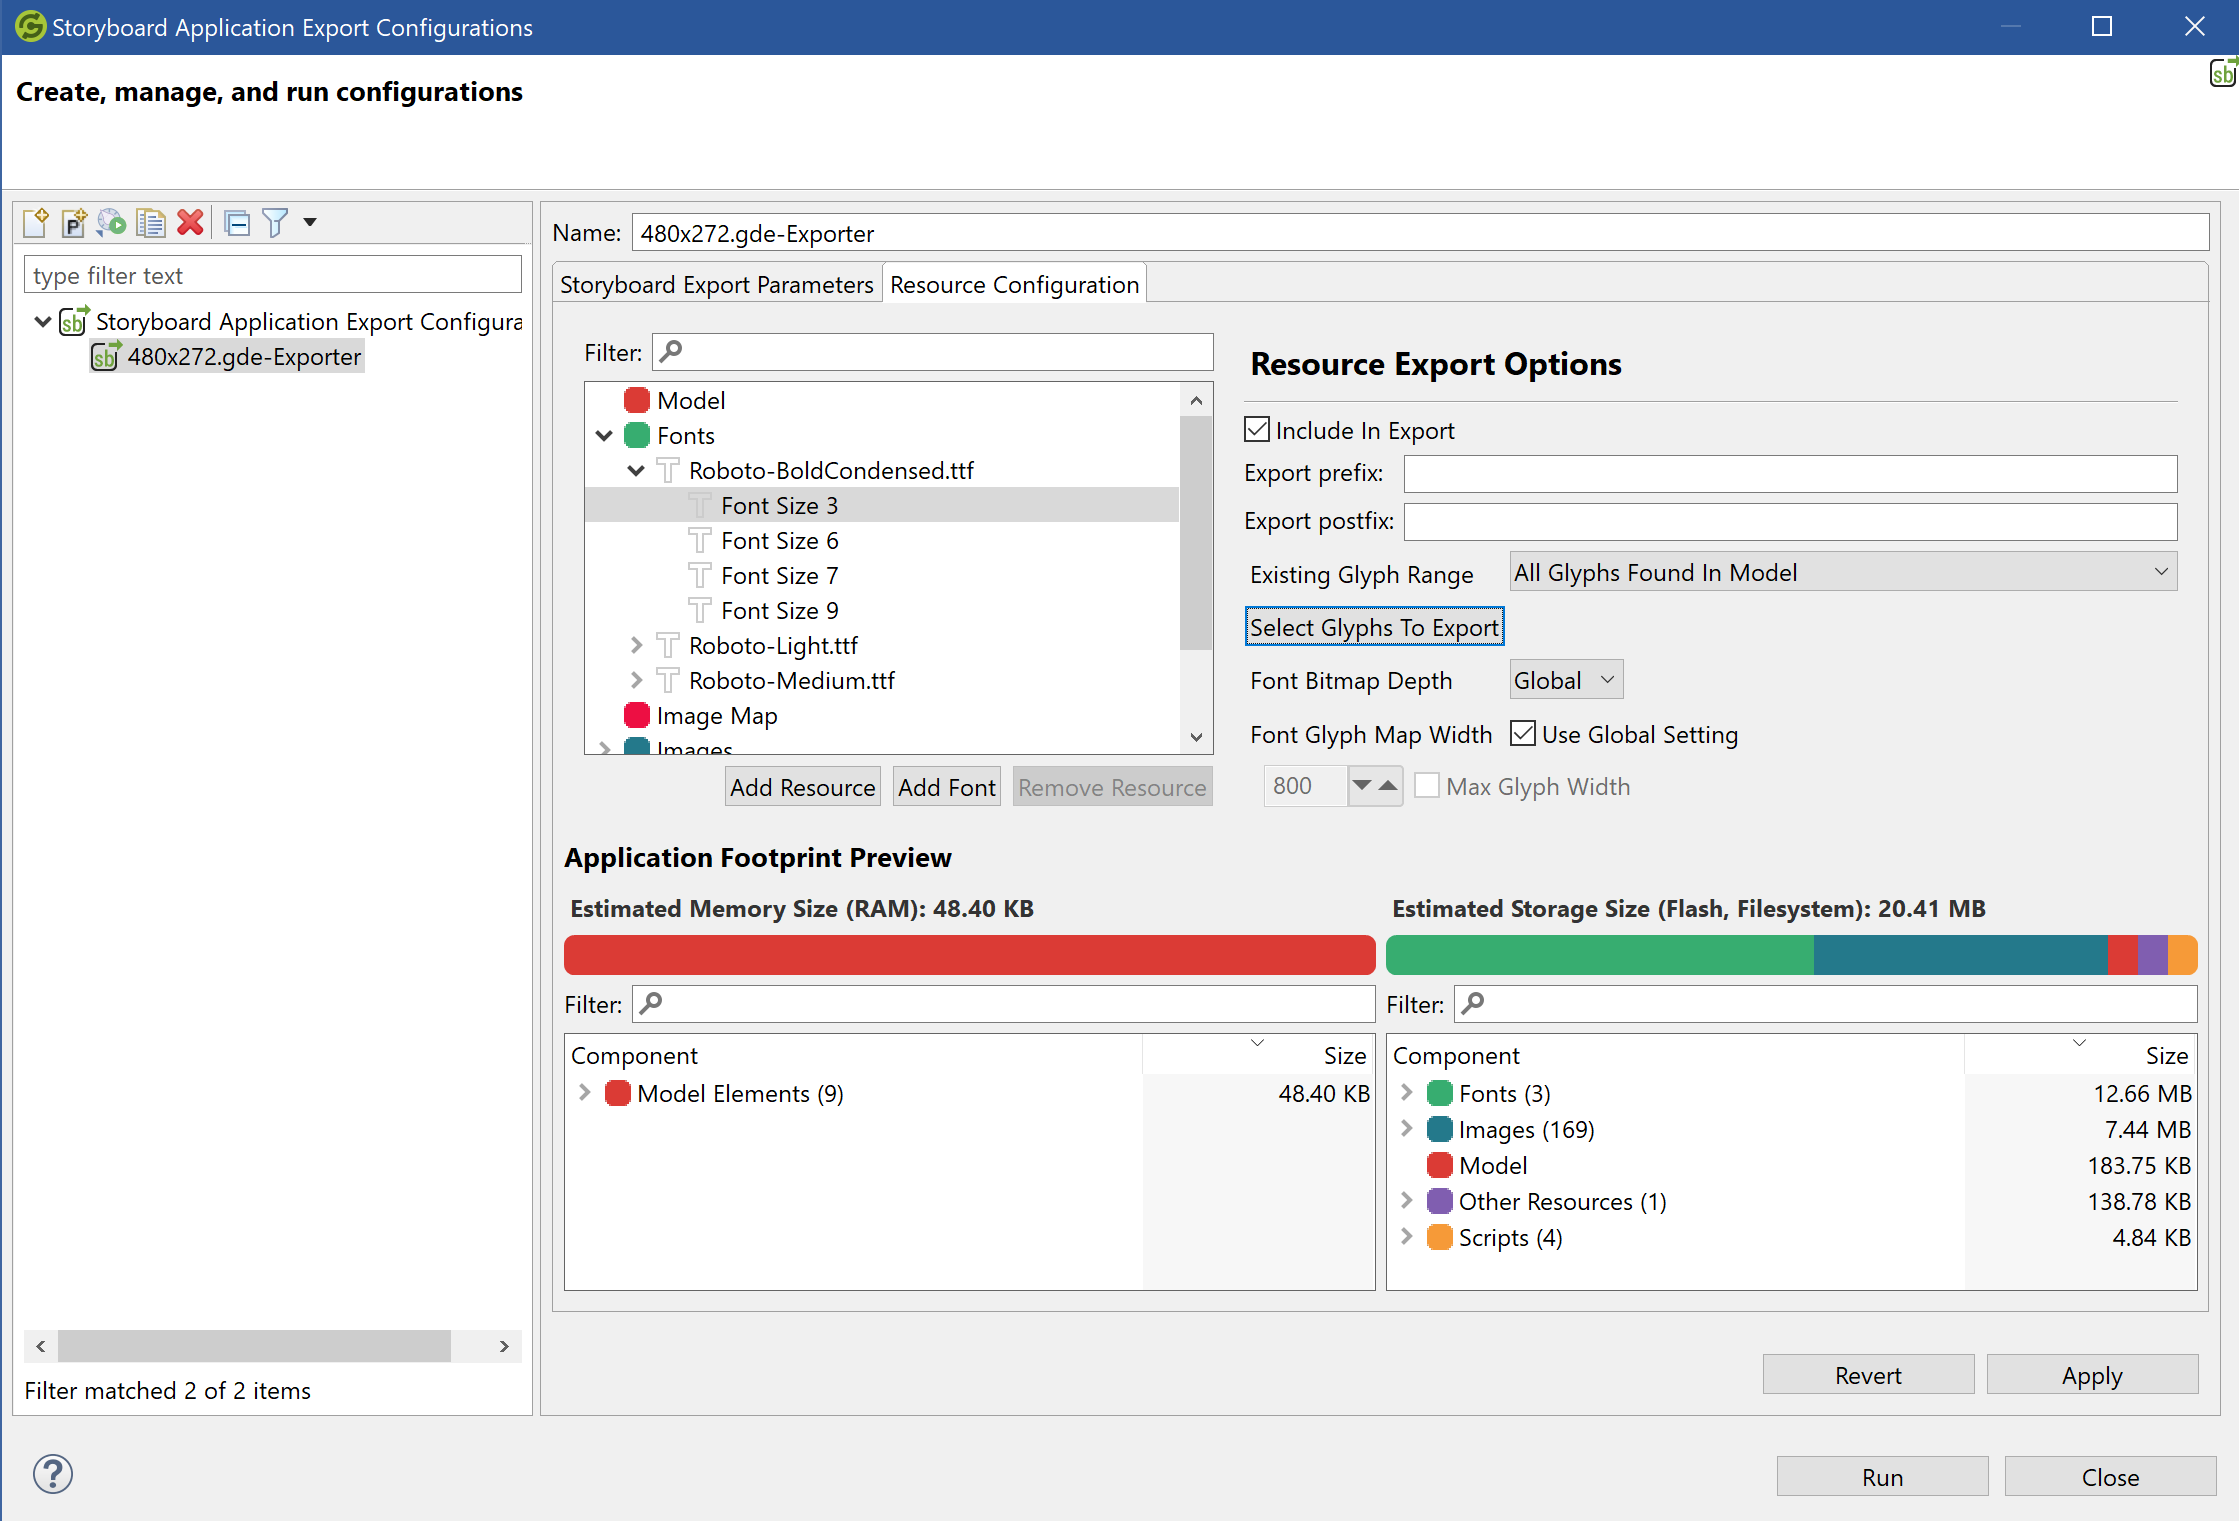Click Select Glyphs To Export button
Screen dimensions: 2239x1521
1374,627
